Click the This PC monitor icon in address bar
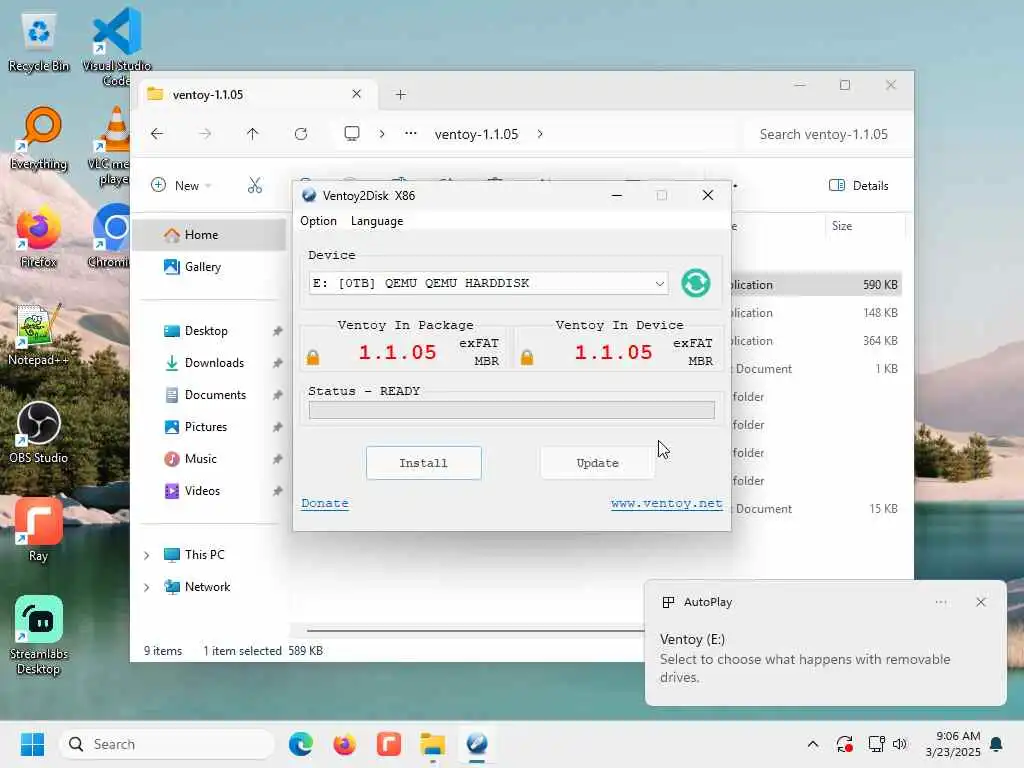Viewport: 1024px width, 768px height. 352,134
